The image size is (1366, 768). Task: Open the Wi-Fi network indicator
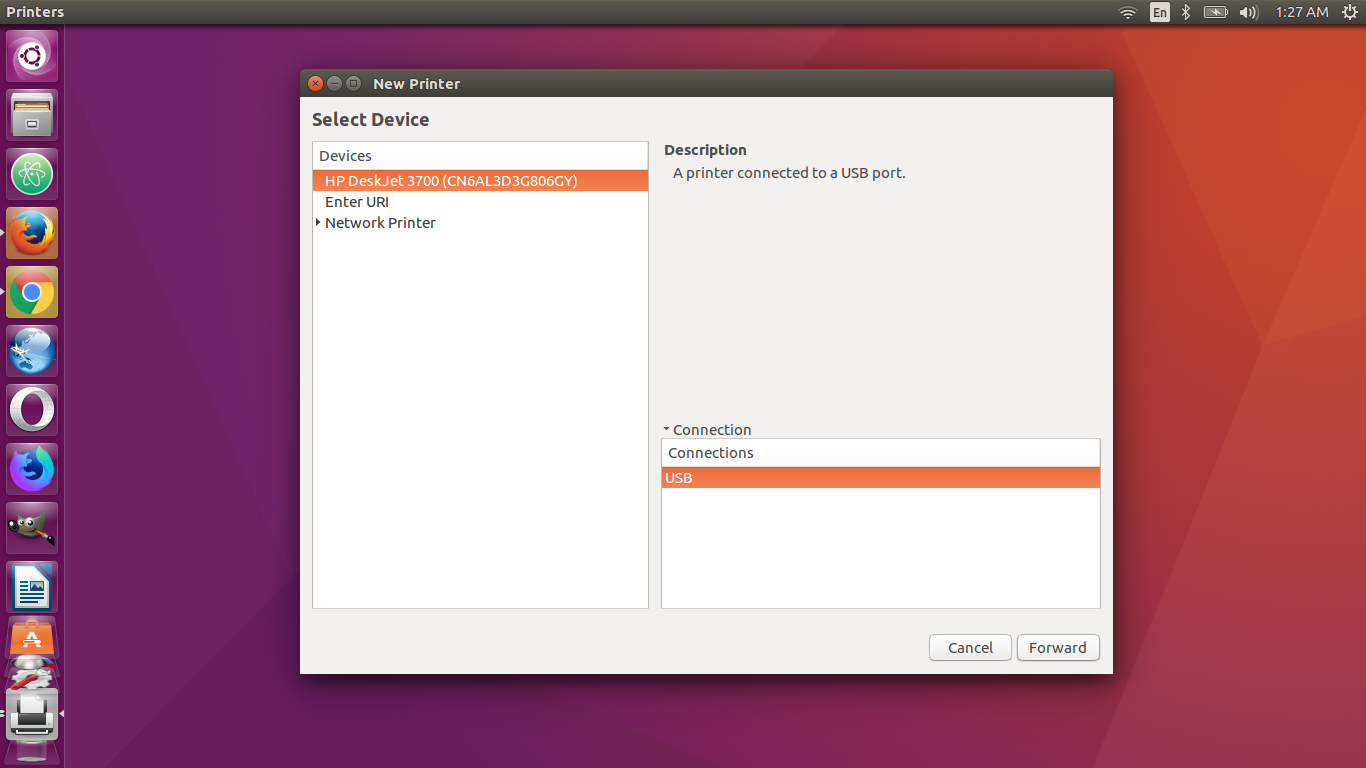click(x=1128, y=12)
